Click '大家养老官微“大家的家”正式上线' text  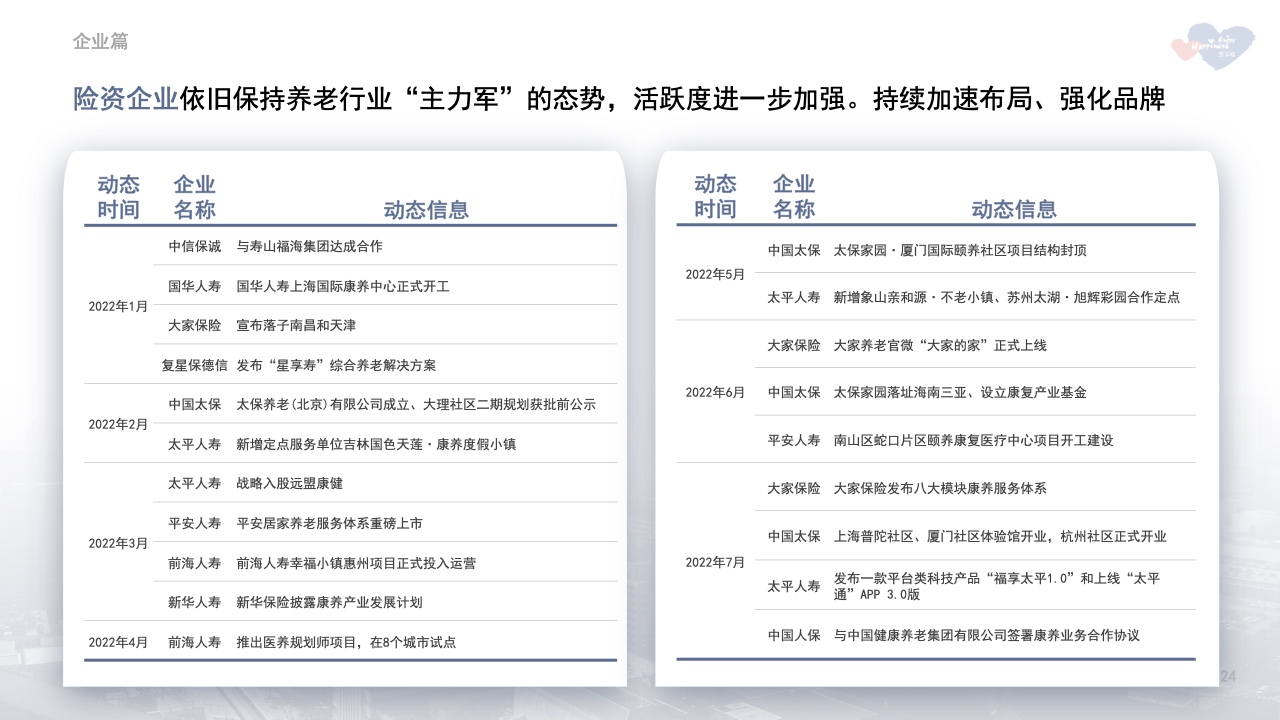[x=940, y=345]
